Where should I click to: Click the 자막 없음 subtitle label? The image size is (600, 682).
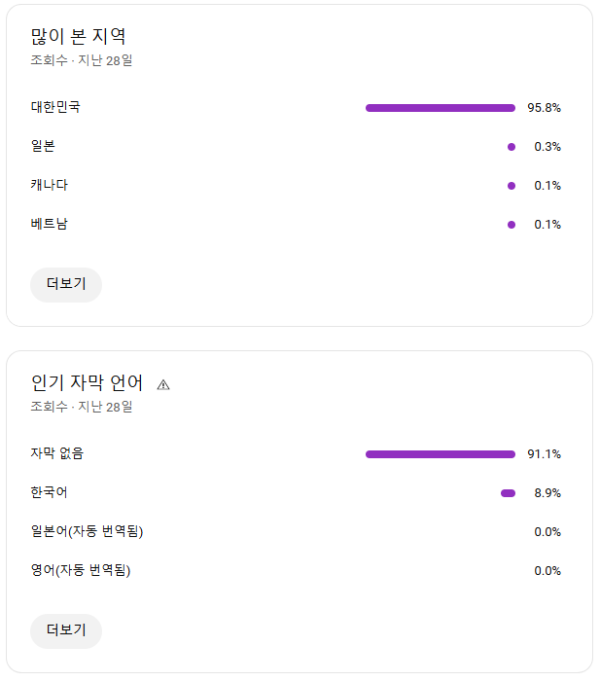[58, 453]
